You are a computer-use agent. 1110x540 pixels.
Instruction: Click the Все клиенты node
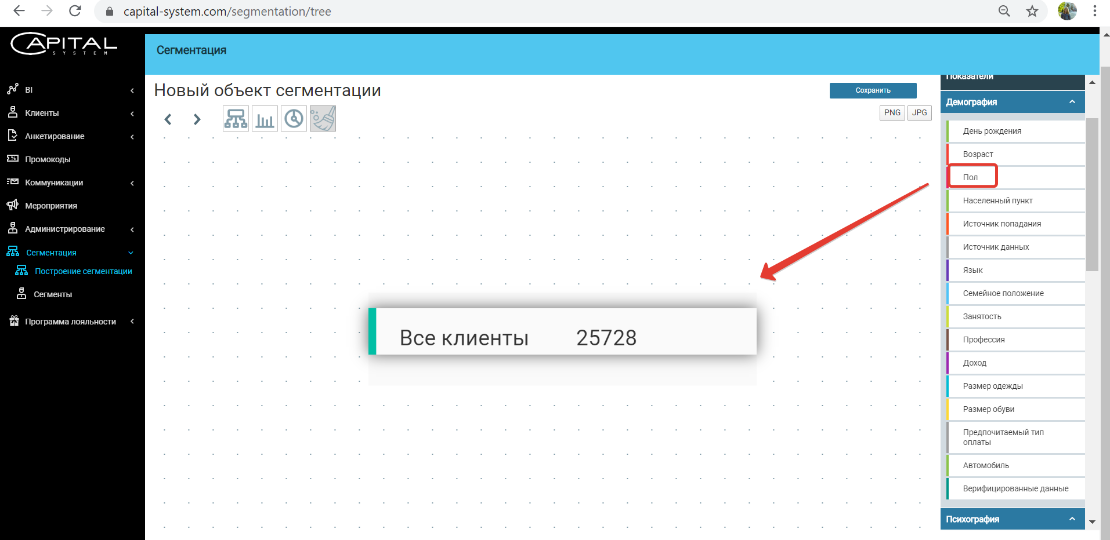563,331
